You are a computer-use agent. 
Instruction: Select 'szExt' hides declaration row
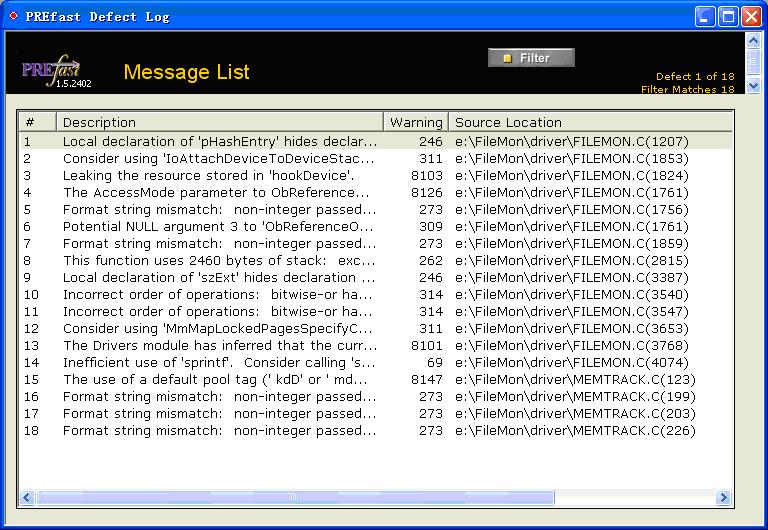376,278
